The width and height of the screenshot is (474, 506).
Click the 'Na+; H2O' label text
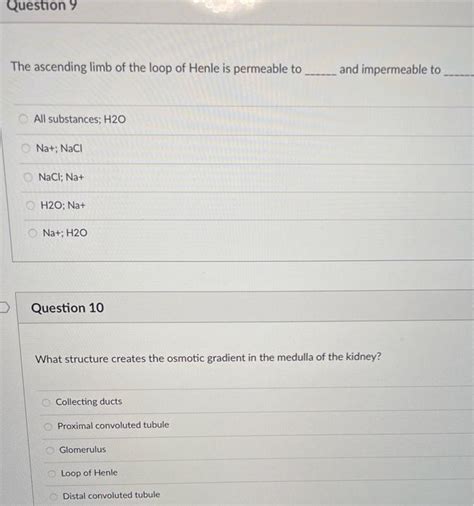[x=65, y=233]
